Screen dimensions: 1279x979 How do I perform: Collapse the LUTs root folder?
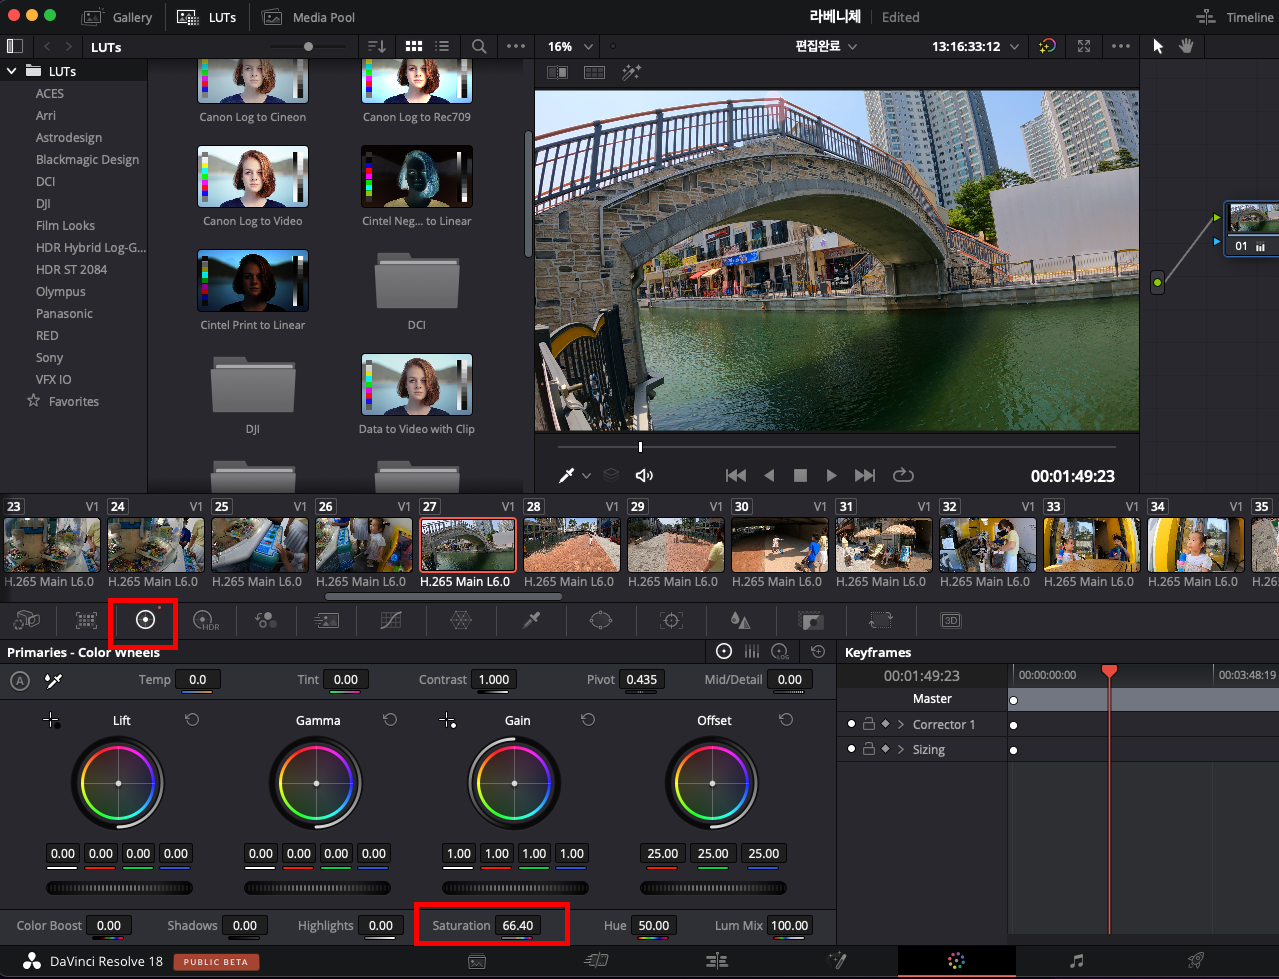click(x=12, y=71)
